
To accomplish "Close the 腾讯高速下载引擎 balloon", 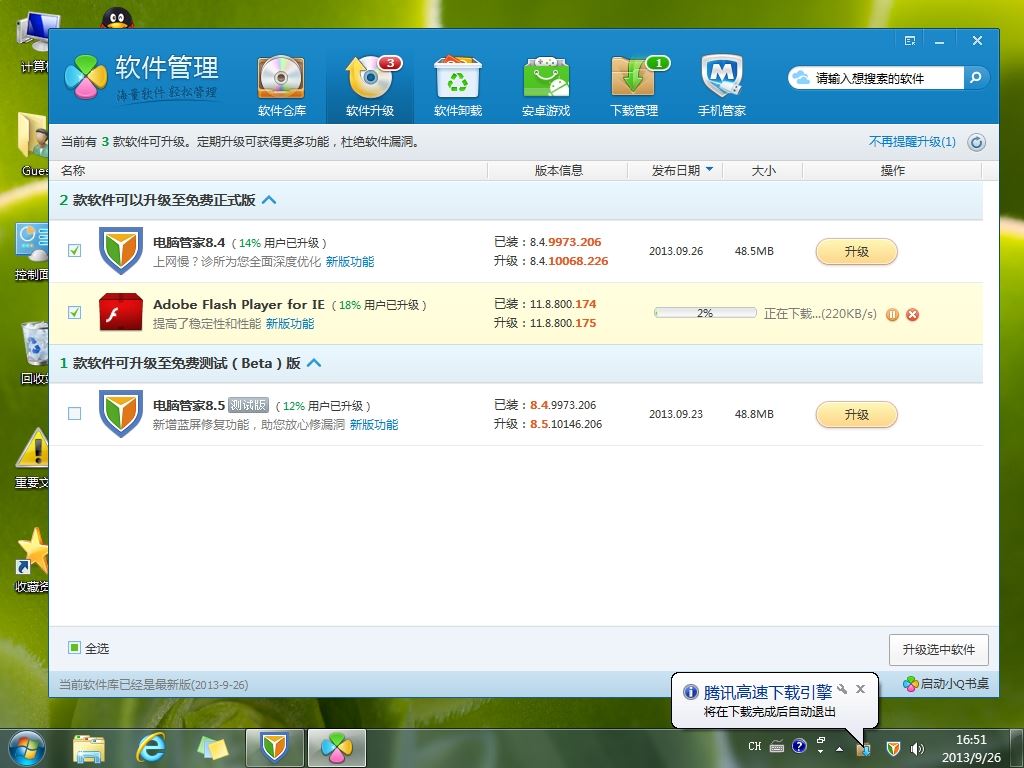I will tap(861, 689).
